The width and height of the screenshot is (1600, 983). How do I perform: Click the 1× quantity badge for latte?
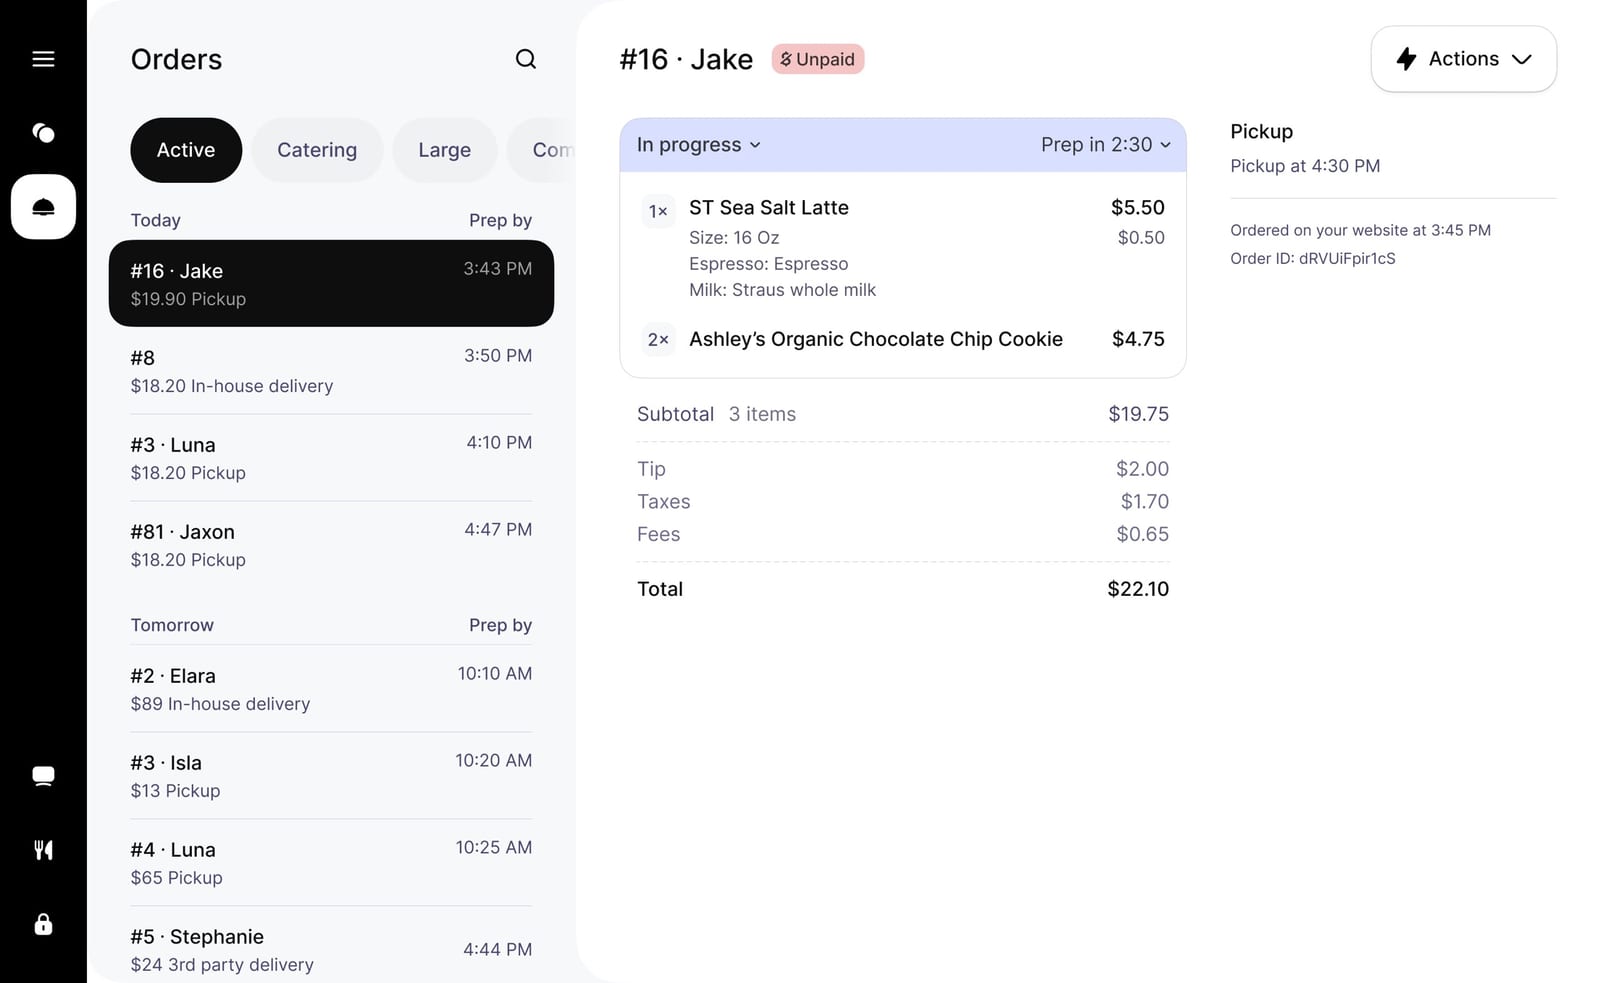658,211
